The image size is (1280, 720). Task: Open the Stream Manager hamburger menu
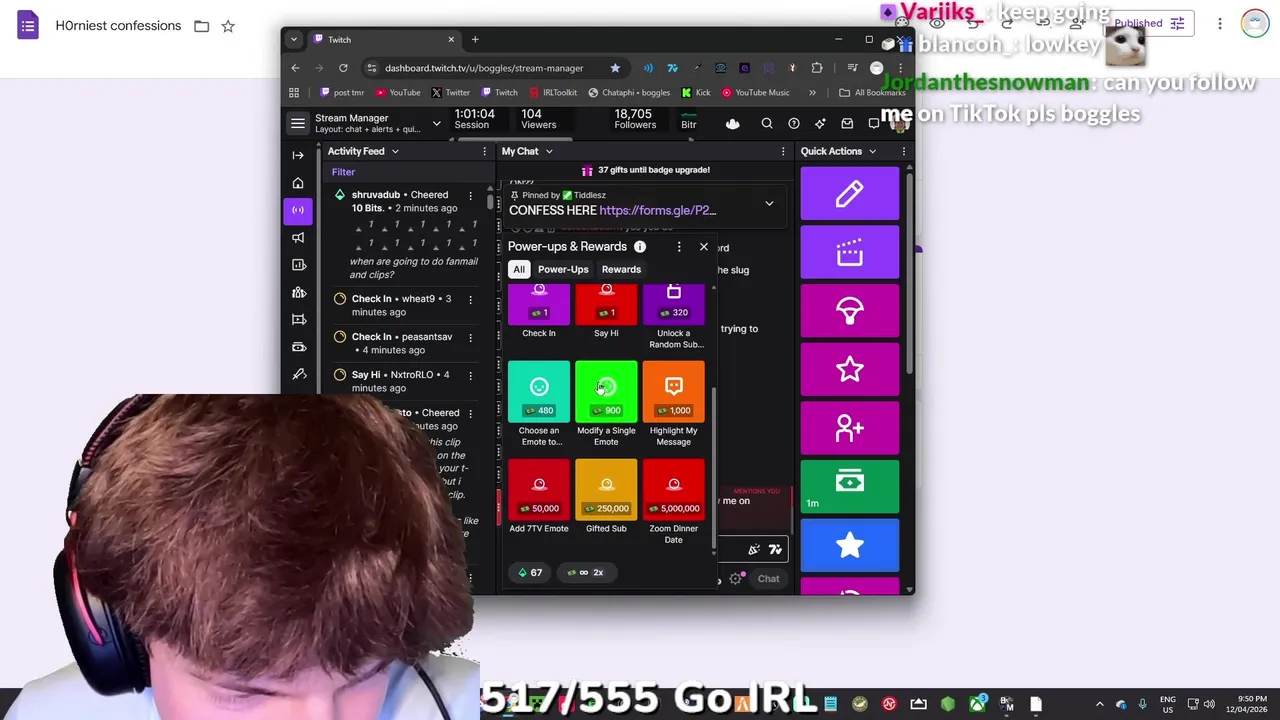pyautogui.click(x=298, y=123)
